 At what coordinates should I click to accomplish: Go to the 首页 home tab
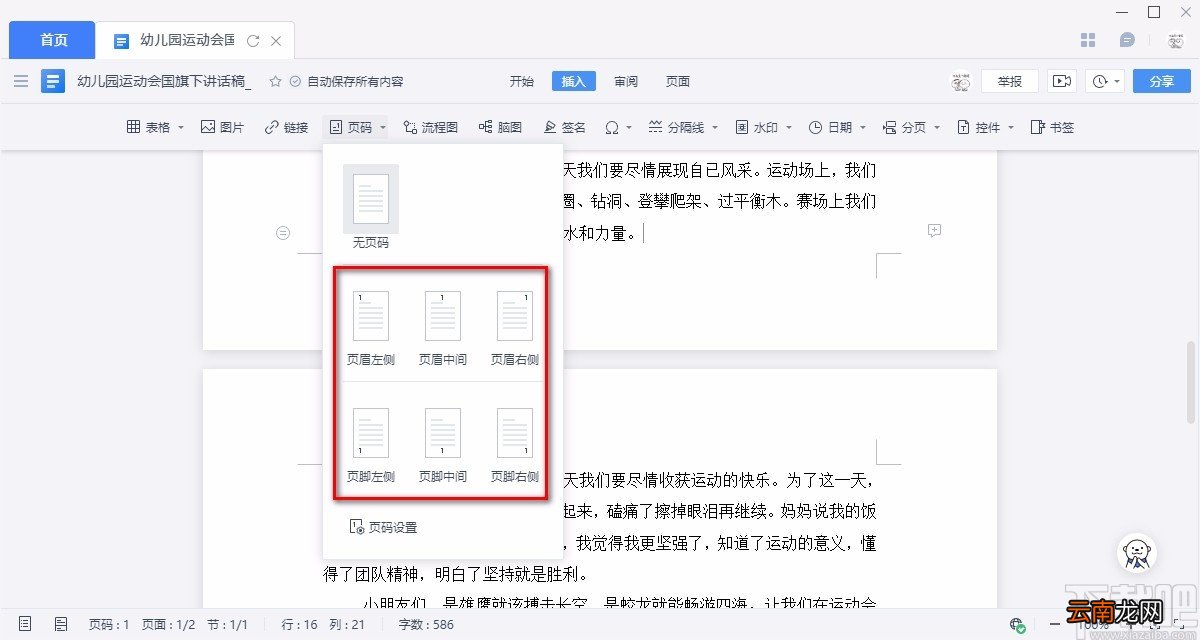pyautogui.click(x=53, y=40)
